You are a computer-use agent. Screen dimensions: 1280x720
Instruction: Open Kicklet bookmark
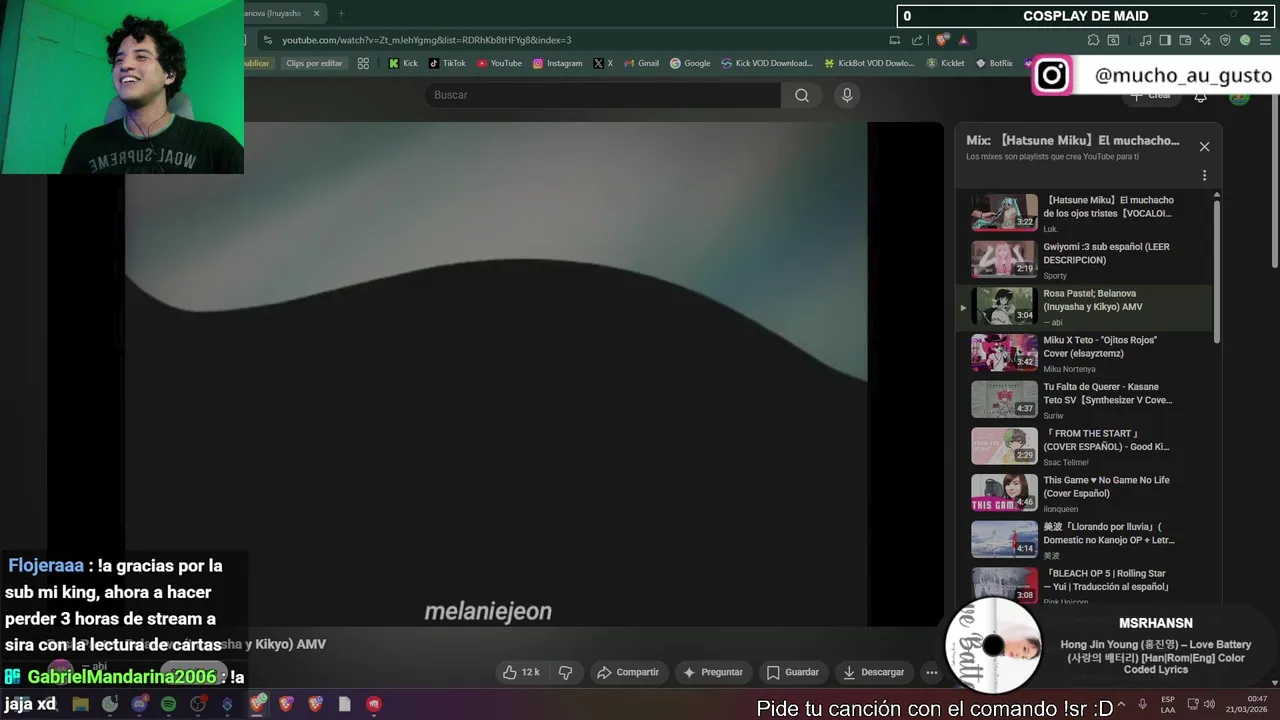[945, 63]
